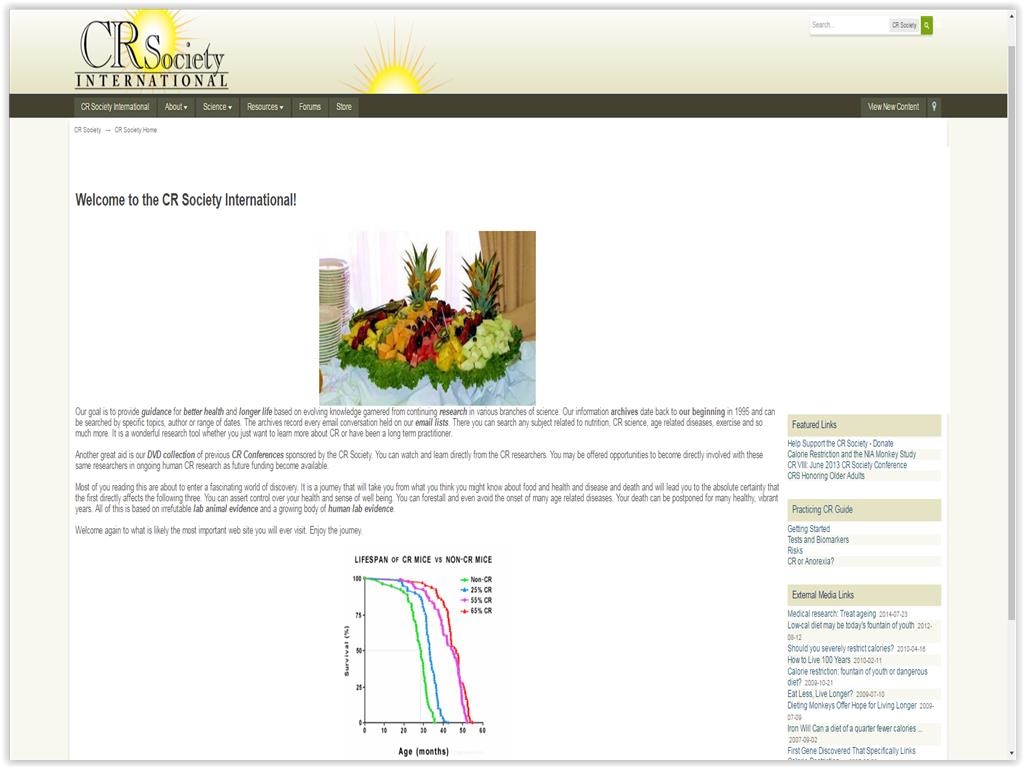Open Should you severely restrict calories? link
The width and height of the screenshot is (1024, 768).
coord(840,648)
